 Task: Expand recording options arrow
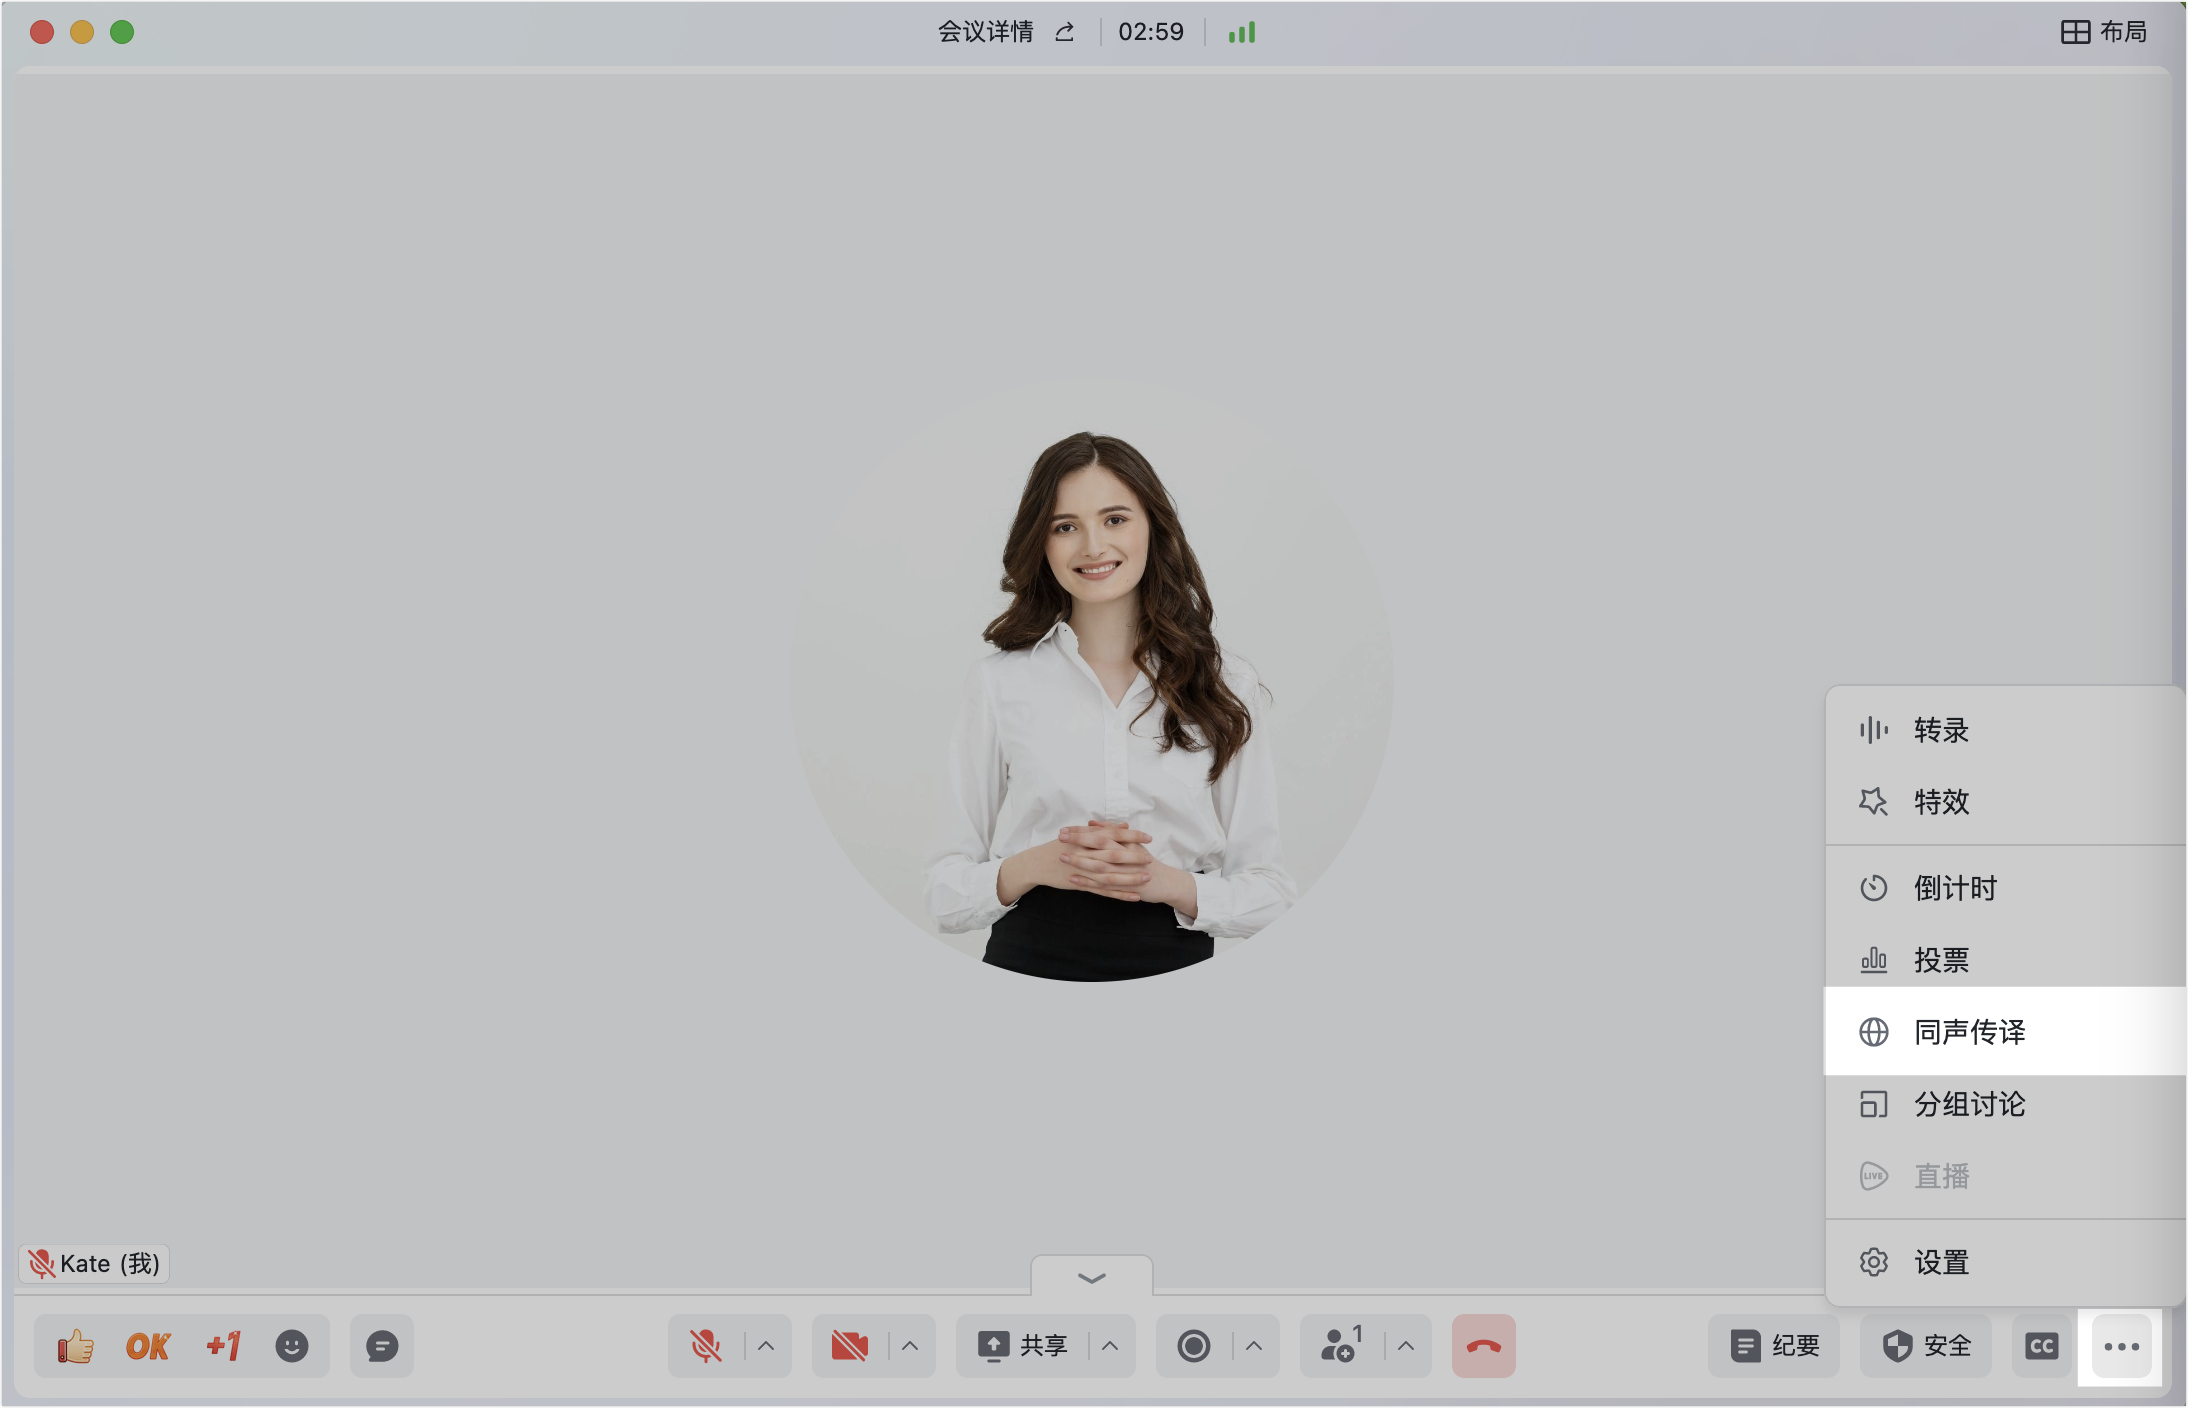coord(1254,1346)
